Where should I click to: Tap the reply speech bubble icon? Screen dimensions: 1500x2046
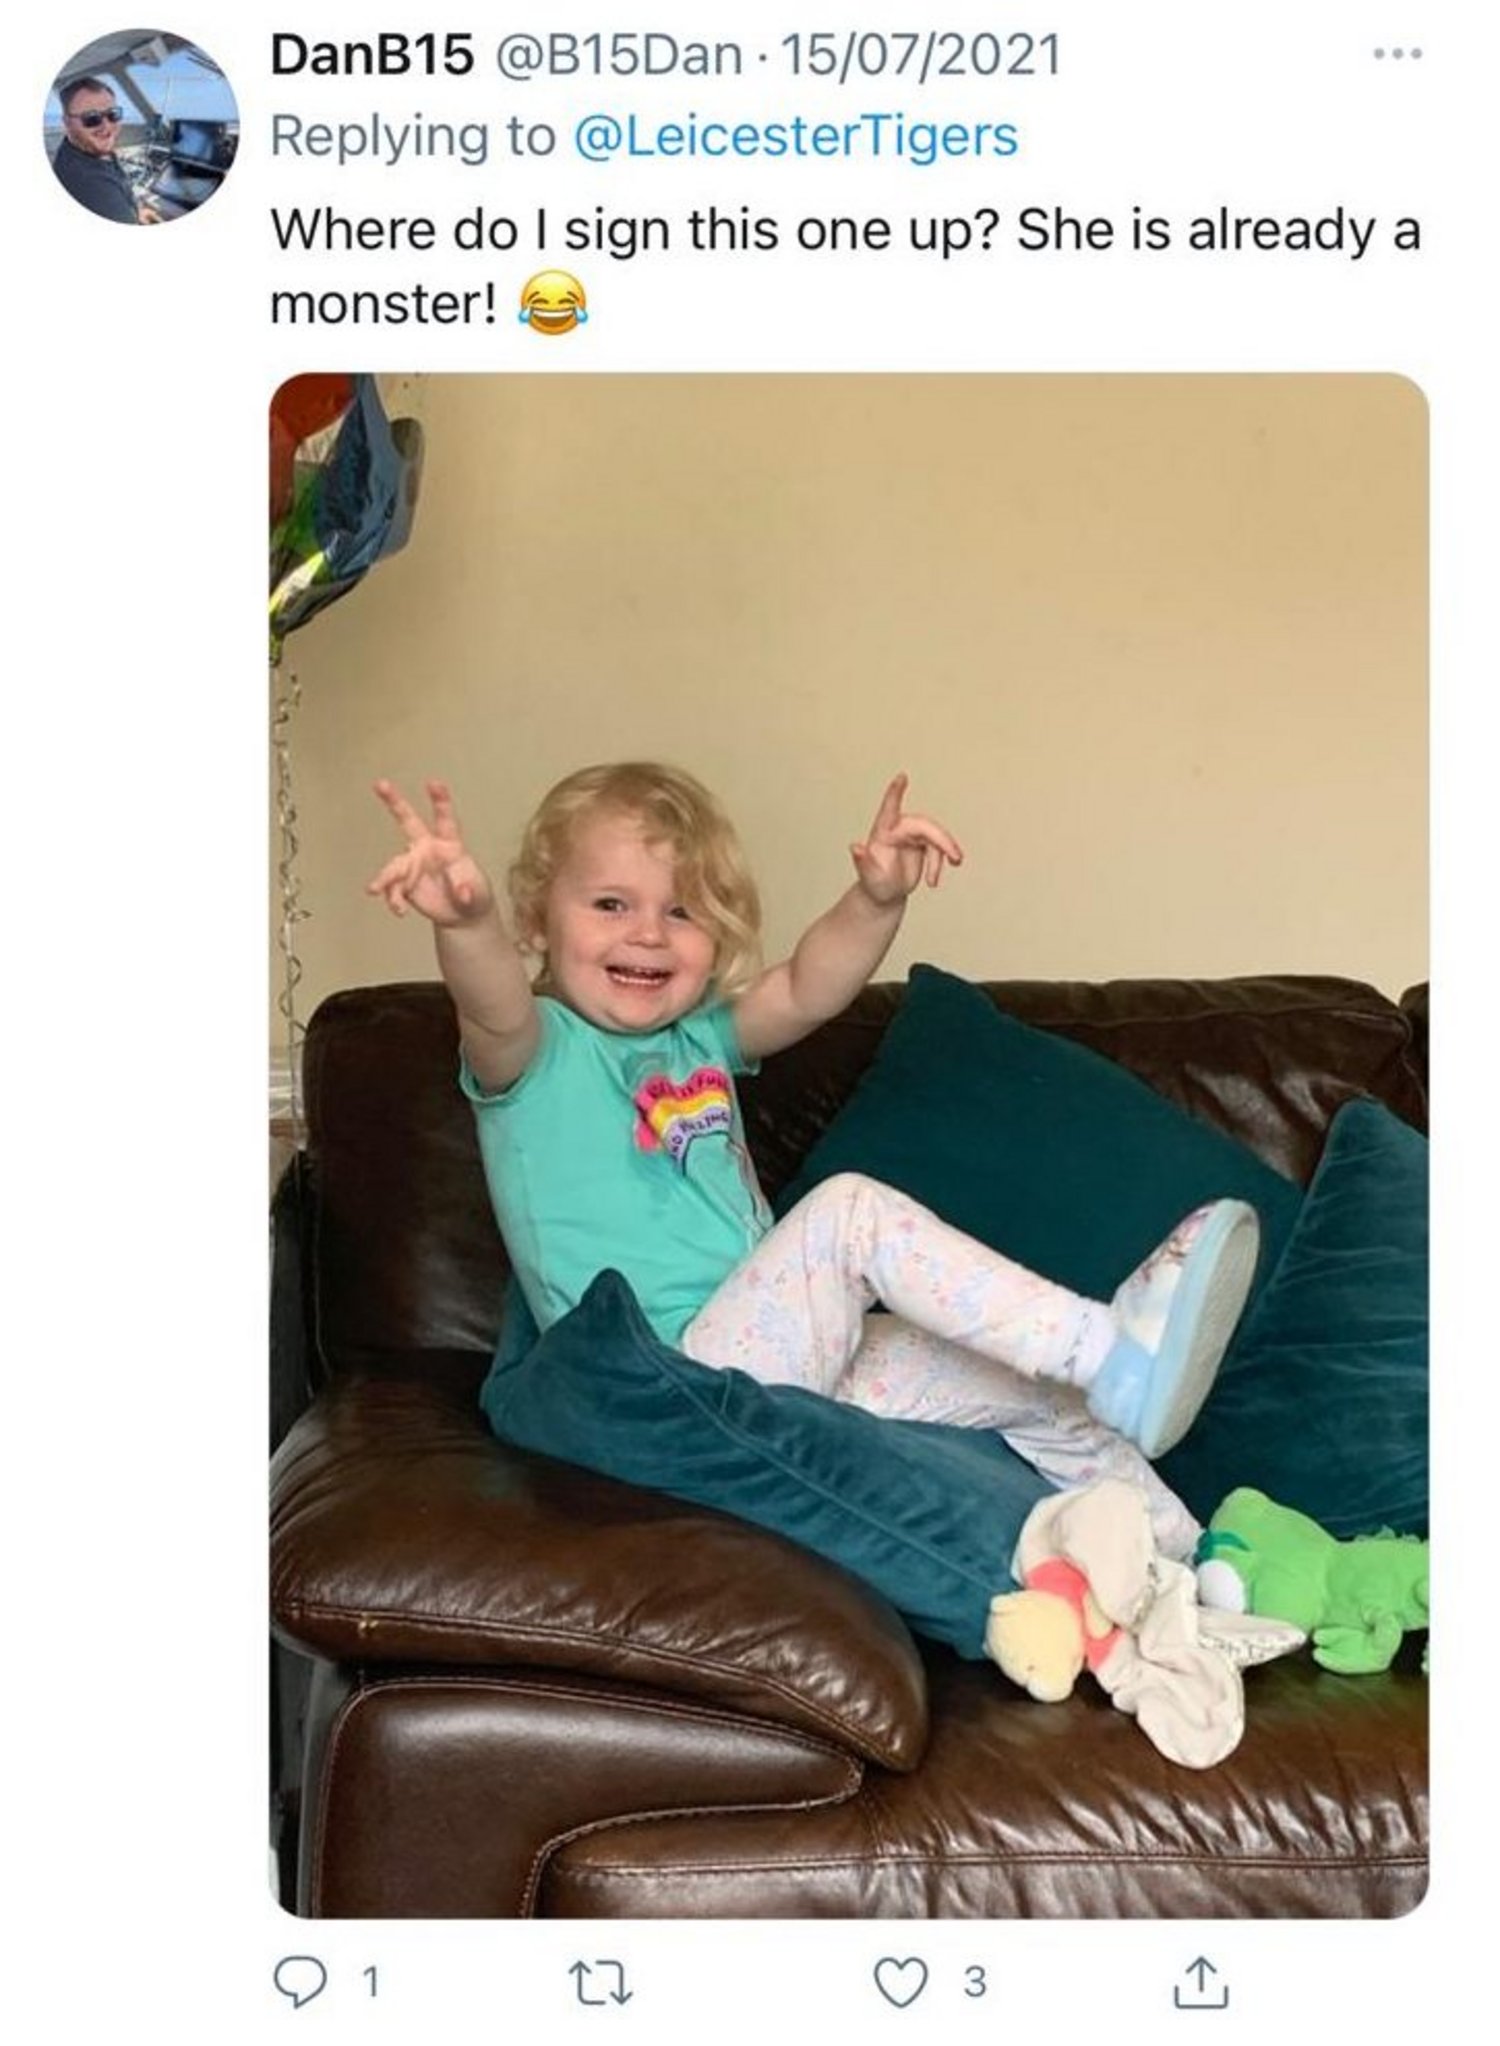(297, 1982)
